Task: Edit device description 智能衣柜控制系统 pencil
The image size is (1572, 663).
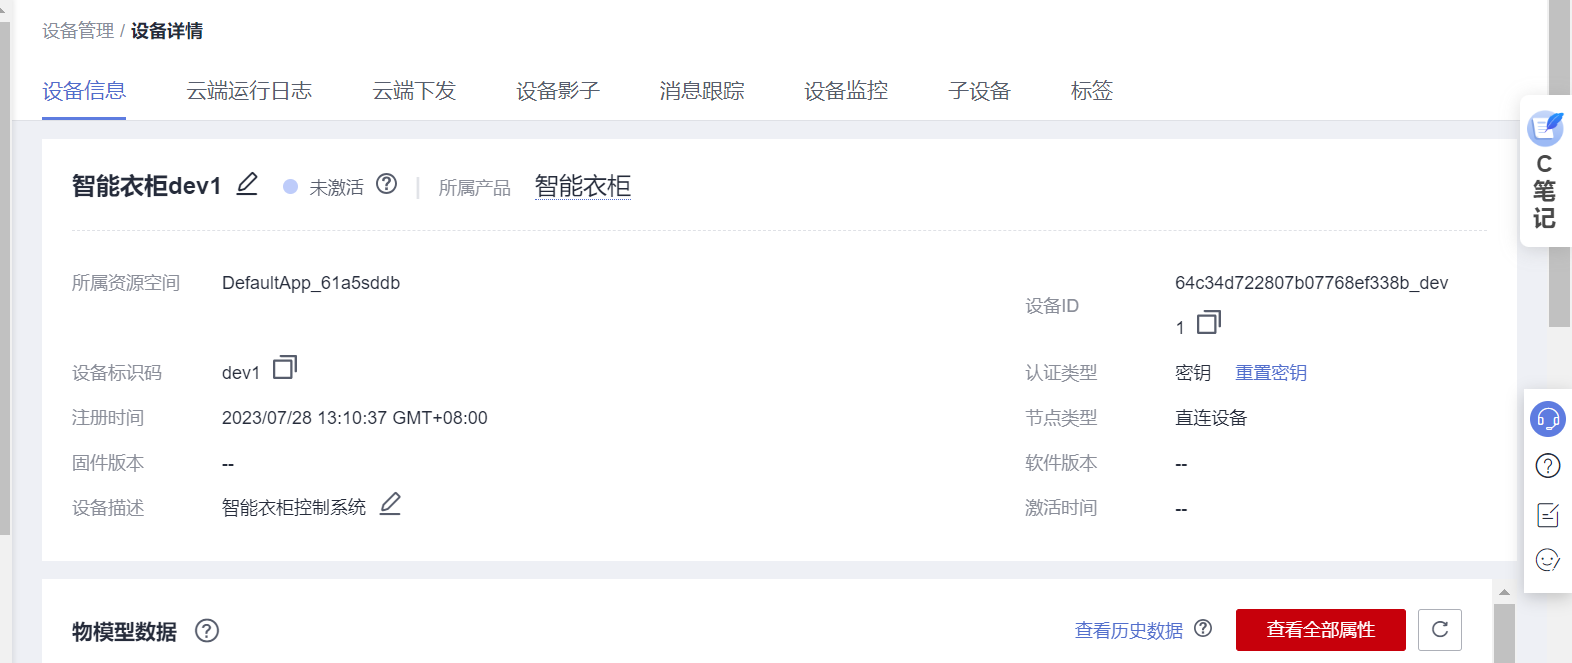Action: point(390,504)
